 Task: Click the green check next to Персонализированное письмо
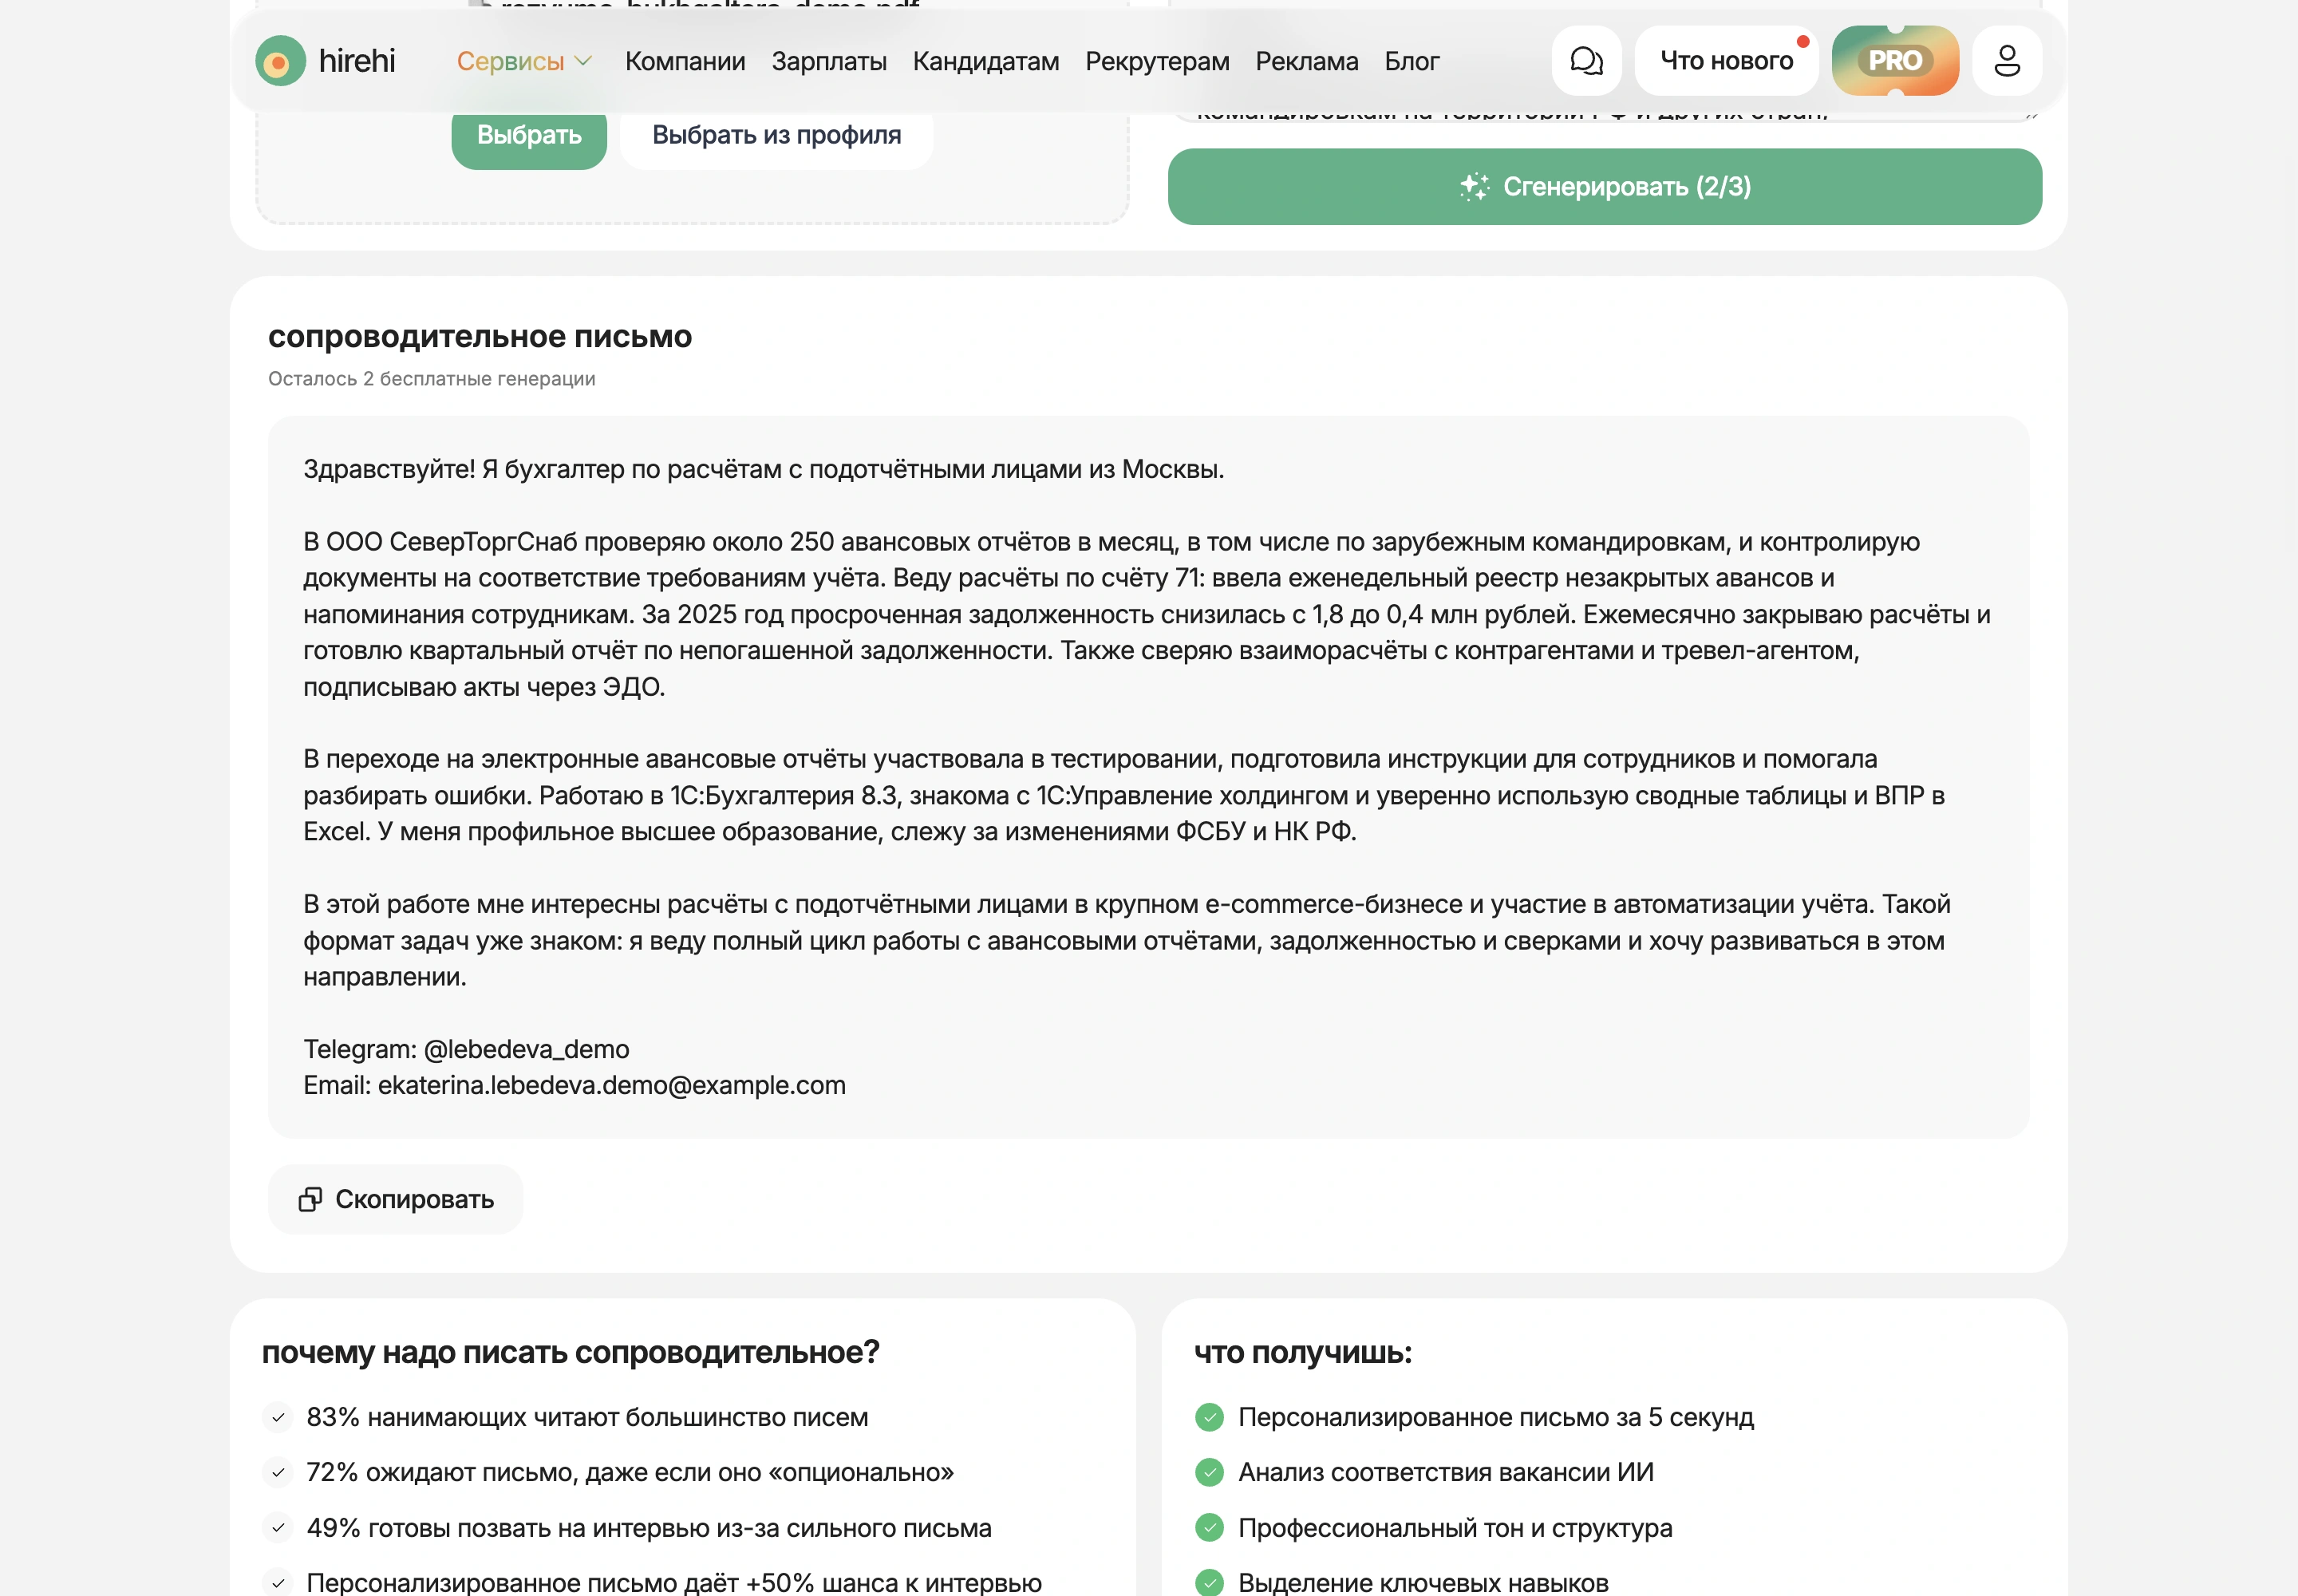(x=1209, y=1417)
